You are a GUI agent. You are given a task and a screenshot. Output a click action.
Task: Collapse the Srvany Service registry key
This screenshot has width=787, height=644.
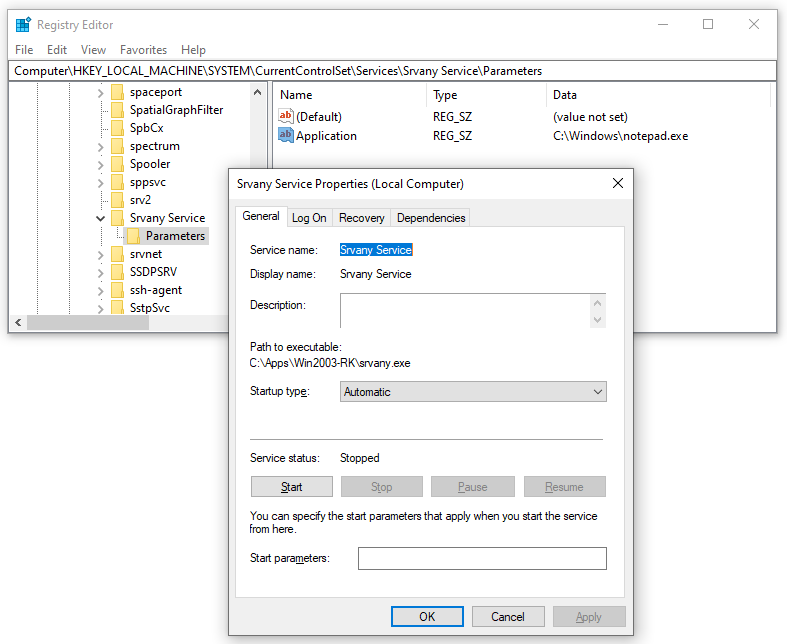(100, 218)
